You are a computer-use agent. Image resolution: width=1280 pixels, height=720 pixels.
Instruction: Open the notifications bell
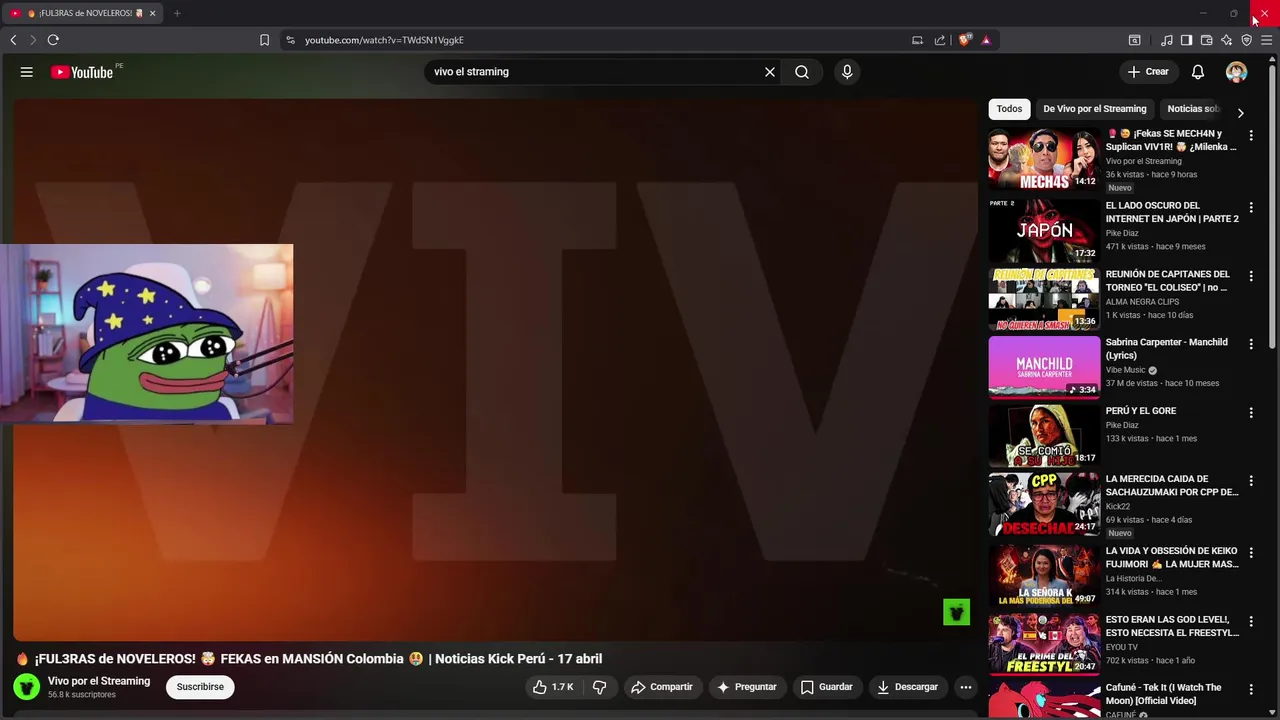click(1198, 72)
